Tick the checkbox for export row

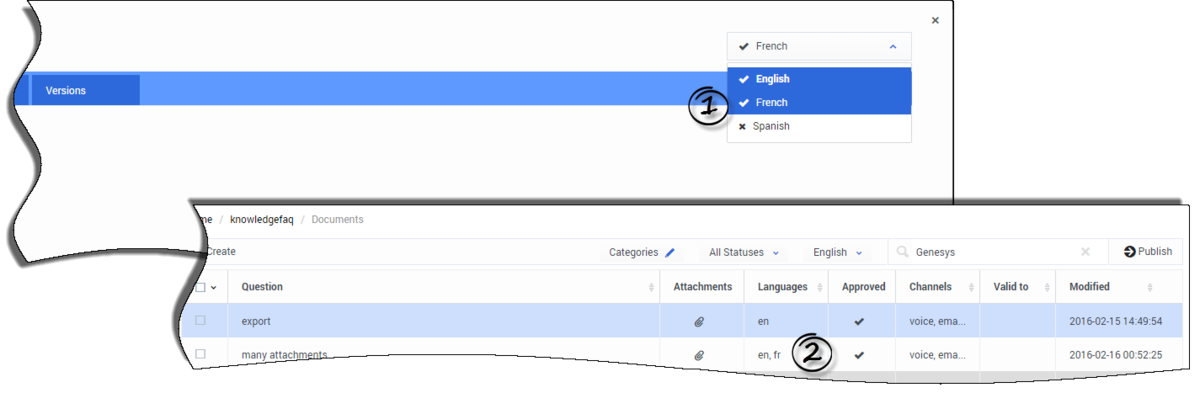click(x=200, y=321)
